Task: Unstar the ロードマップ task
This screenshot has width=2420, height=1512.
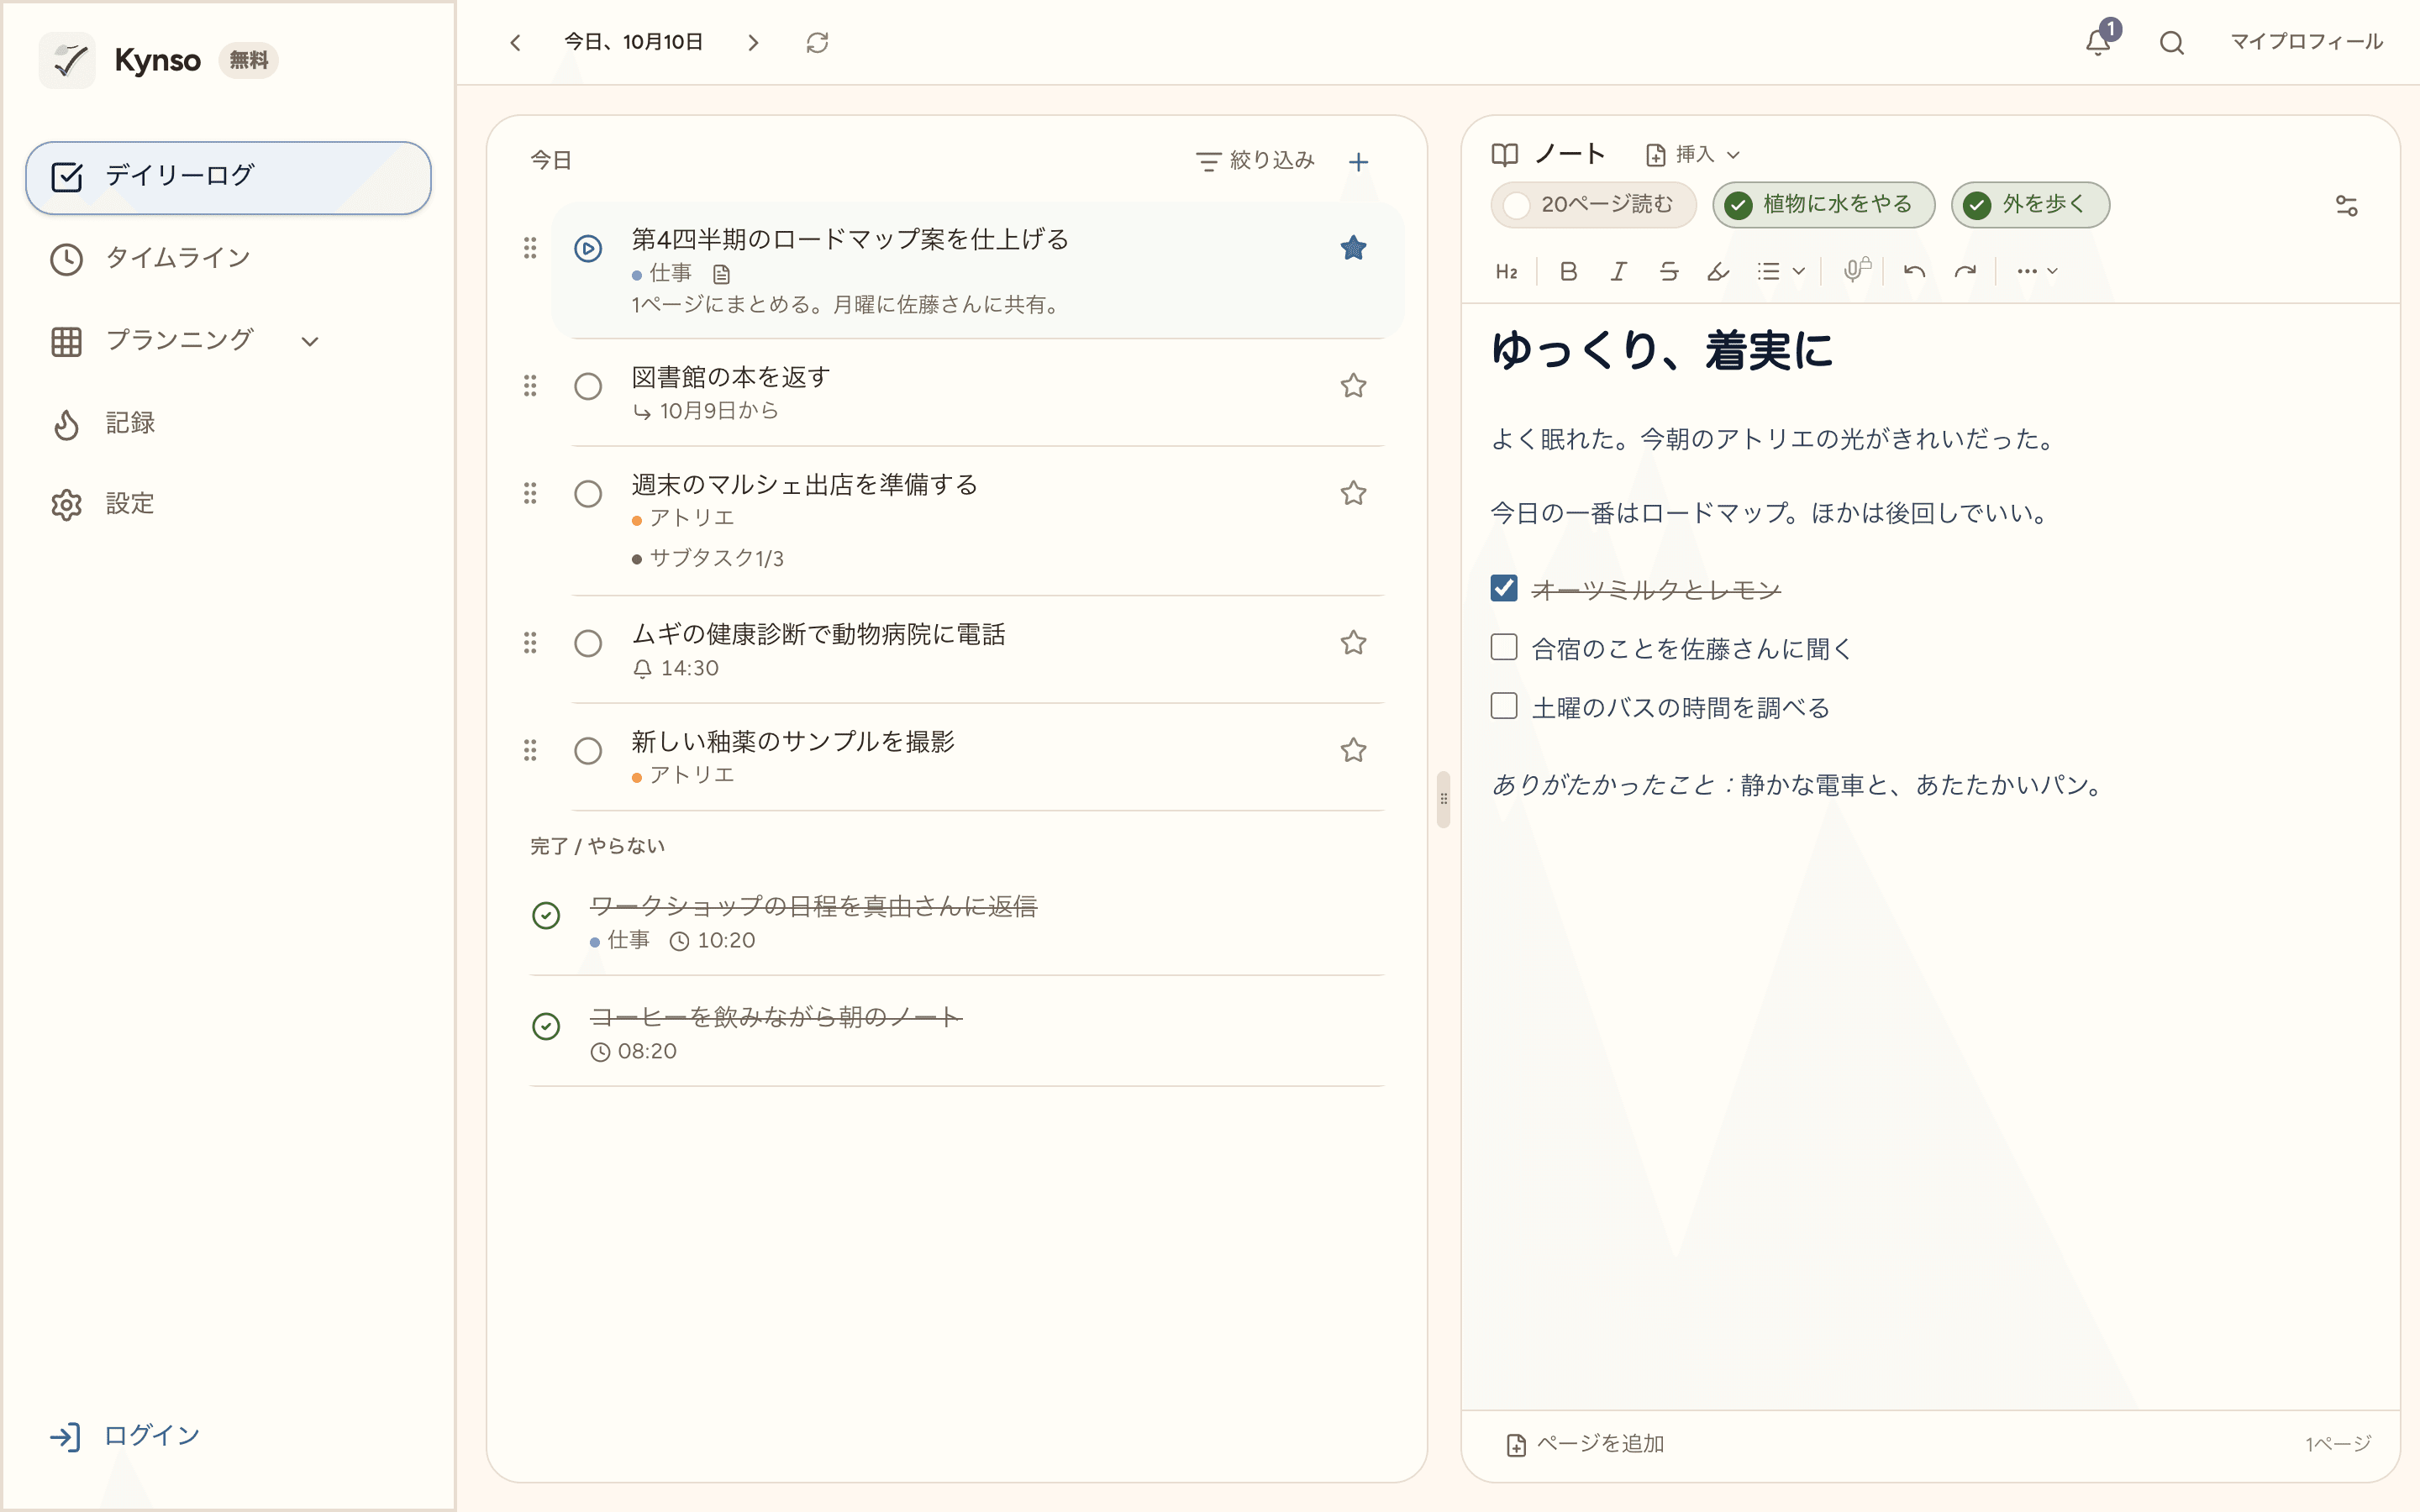Action: [1353, 247]
